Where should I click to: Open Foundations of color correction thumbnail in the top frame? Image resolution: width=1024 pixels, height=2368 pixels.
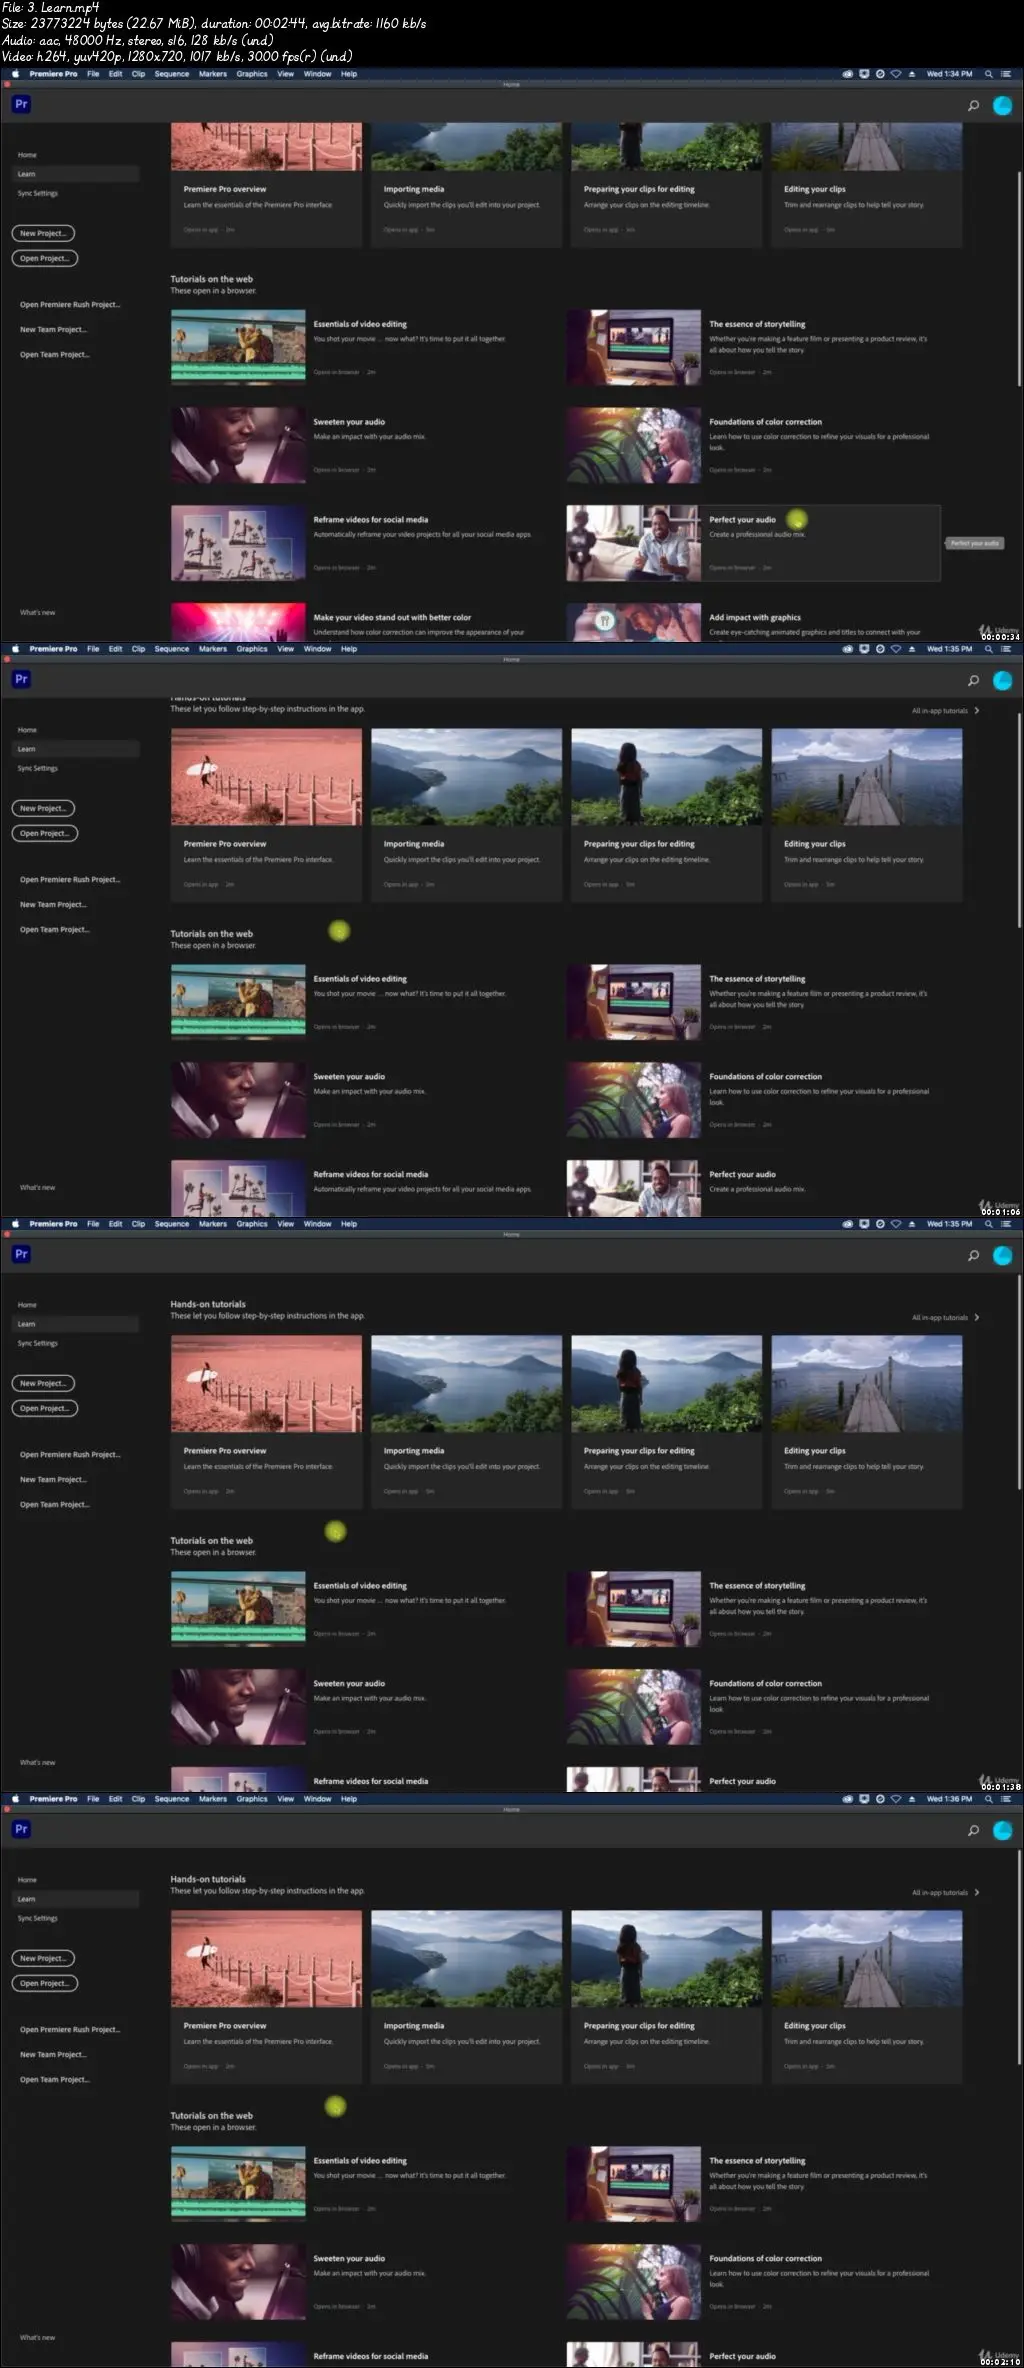634,445
